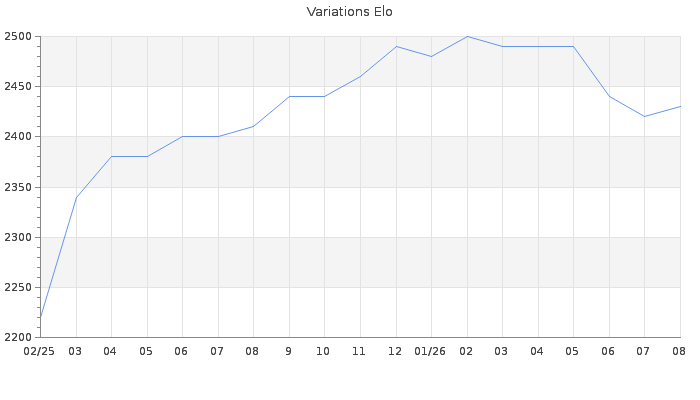Click the line peak at 02 reaching 2500
Viewport: 700px width, 400px height.
tap(467, 37)
